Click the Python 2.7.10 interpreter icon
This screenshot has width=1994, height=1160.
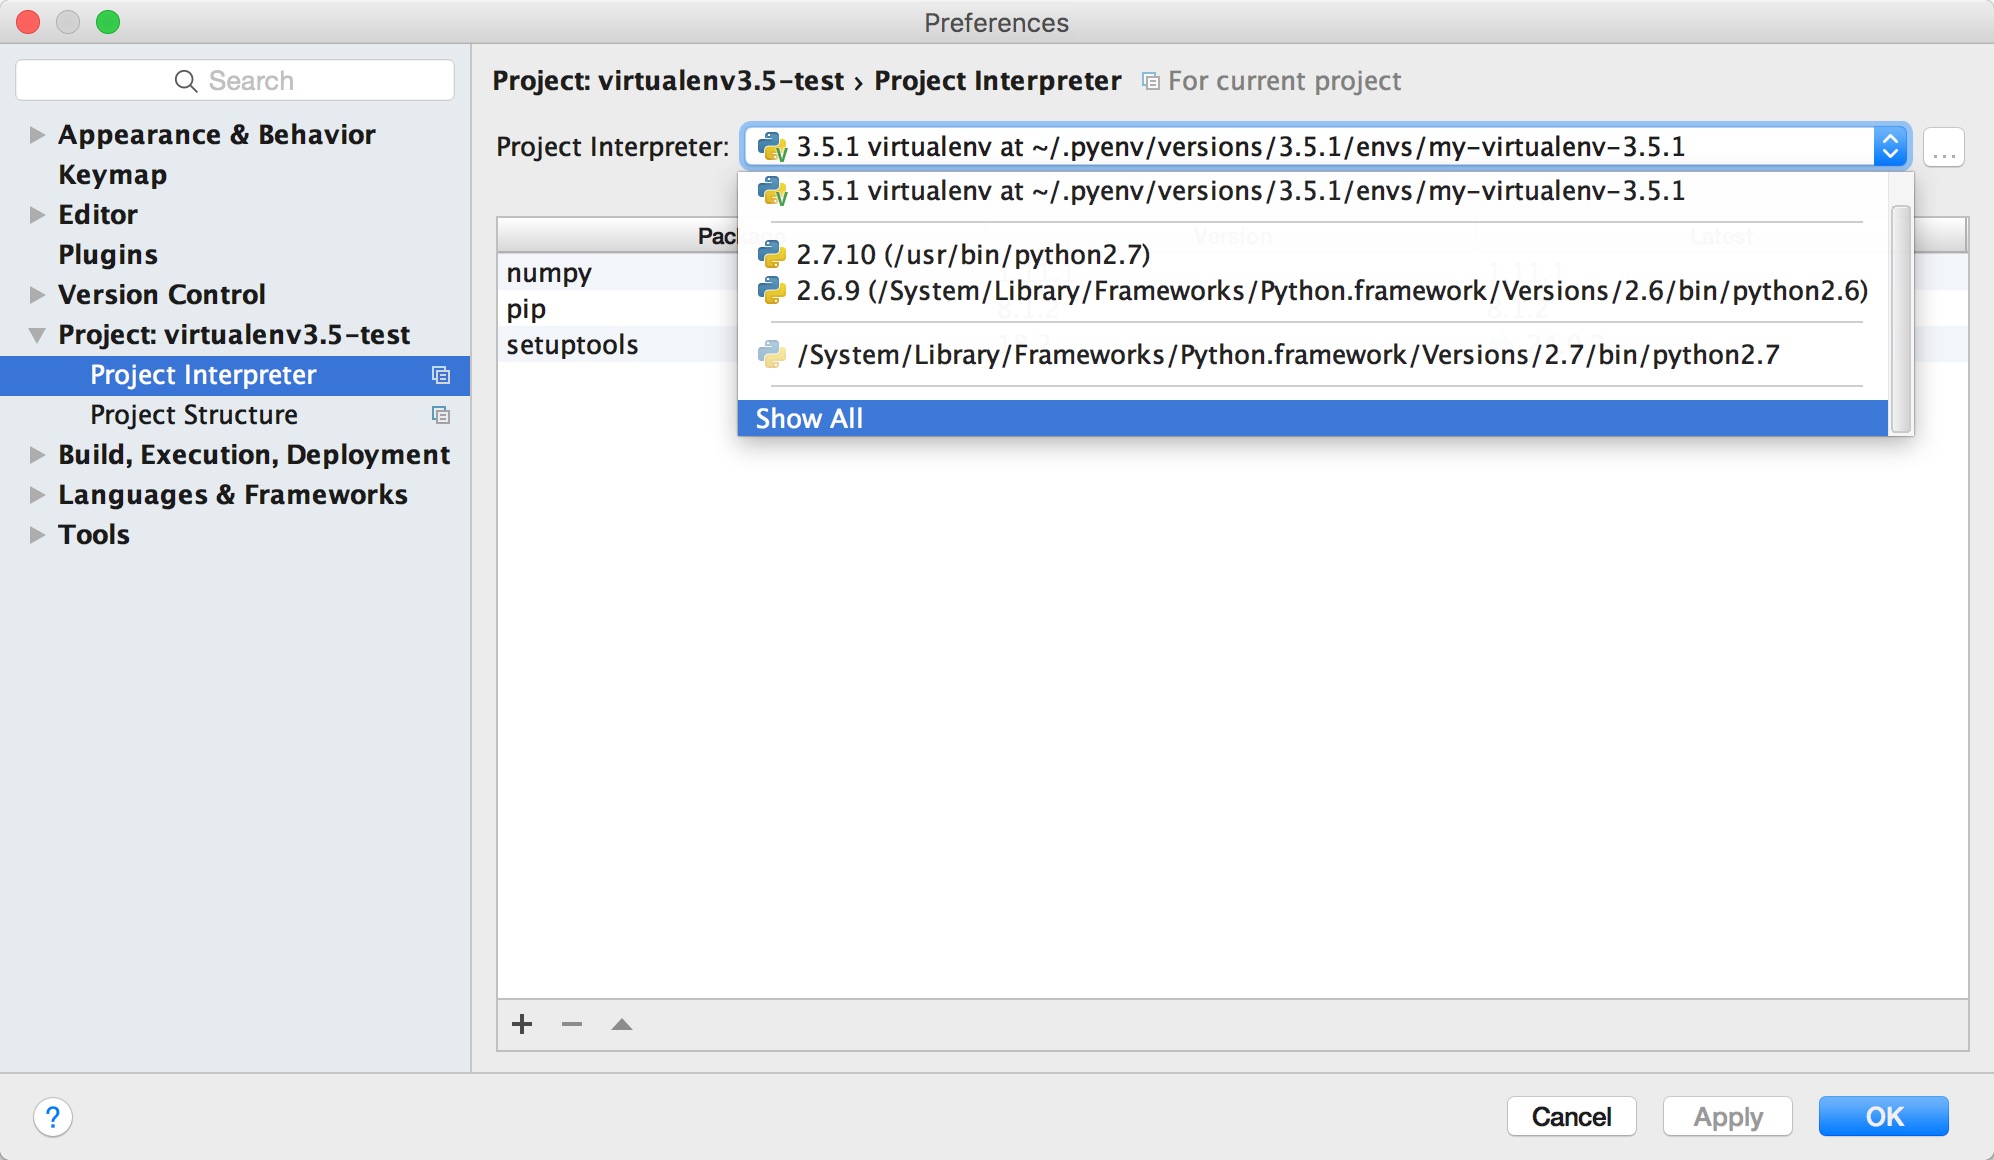tap(768, 253)
